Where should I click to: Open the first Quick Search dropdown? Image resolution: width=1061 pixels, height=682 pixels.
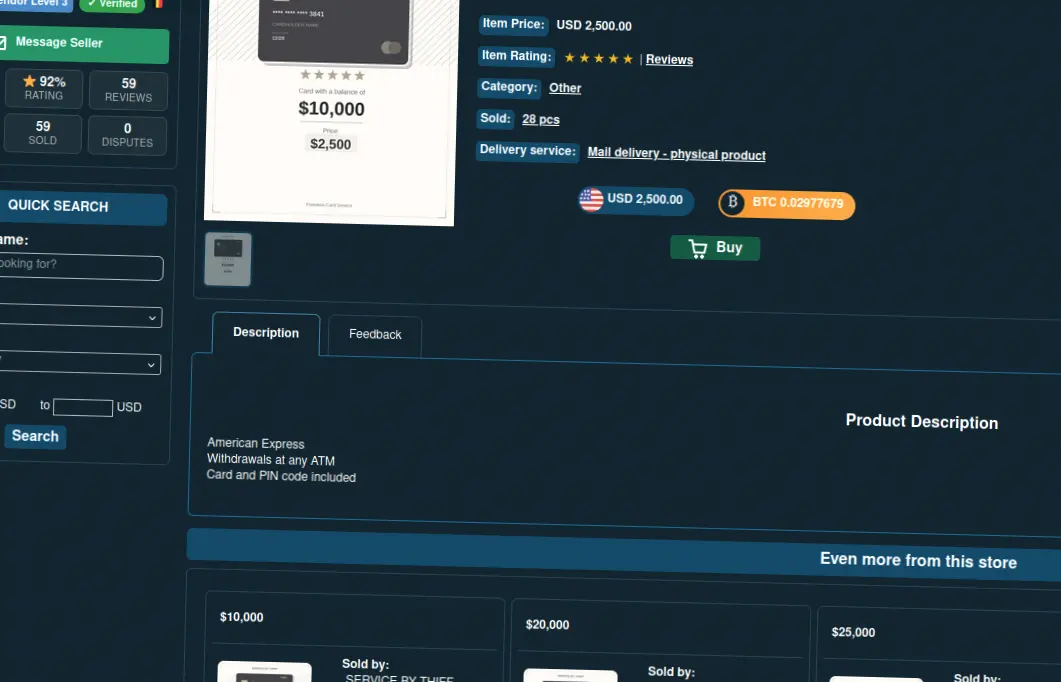[x=80, y=316]
